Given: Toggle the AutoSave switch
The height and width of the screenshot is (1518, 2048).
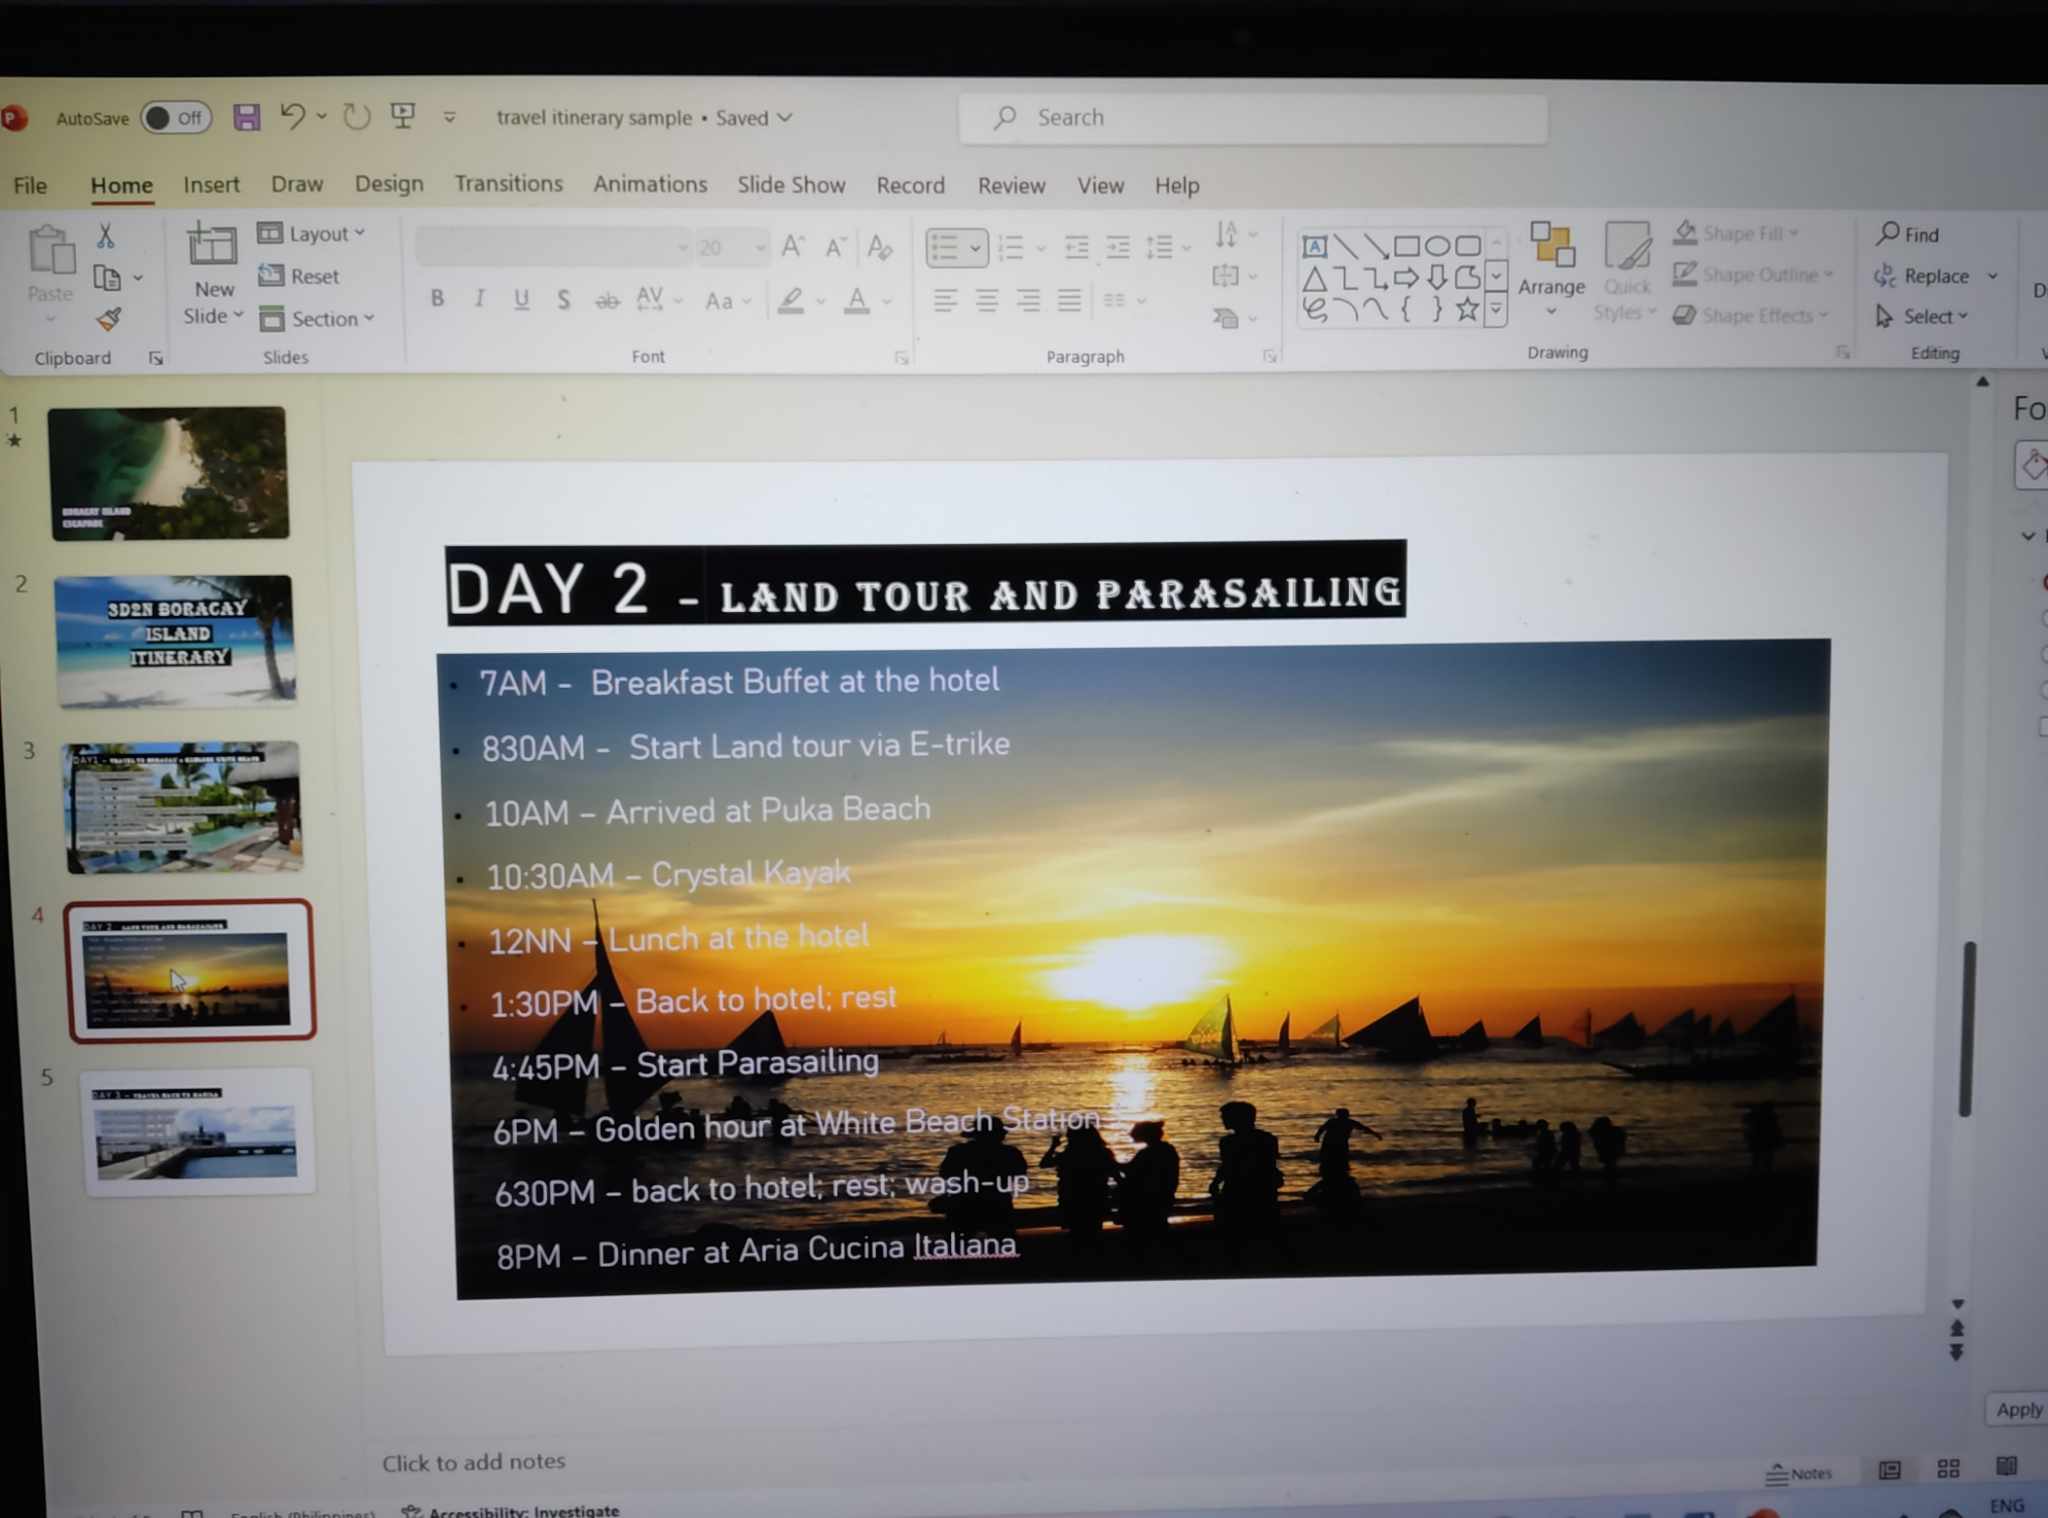Looking at the screenshot, I should (176, 118).
